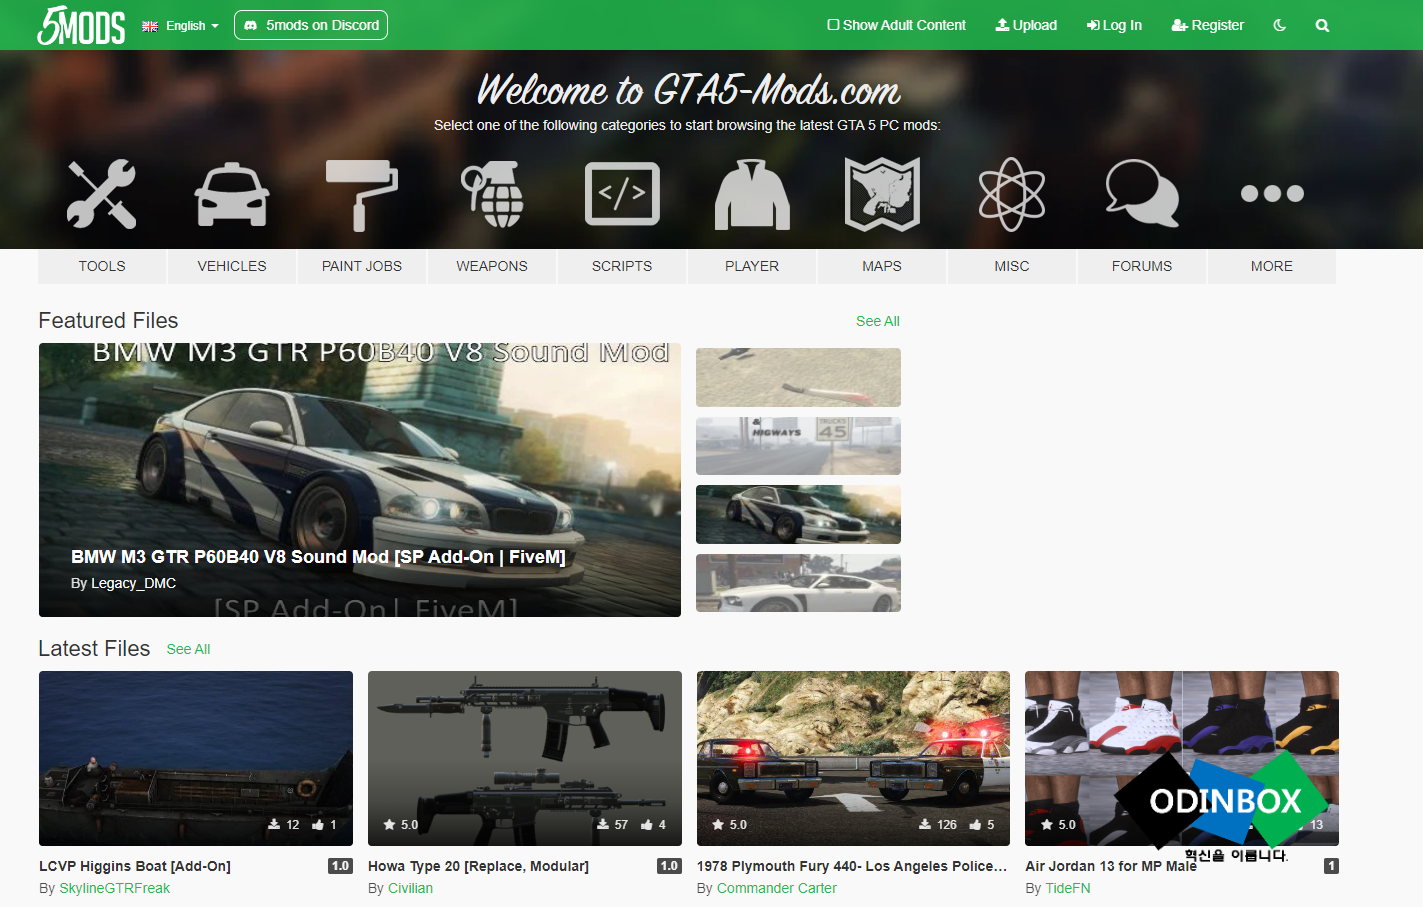This screenshot has width=1423, height=907.
Task: Select the MISC category tab
Action: click(x=1012, y=266)
